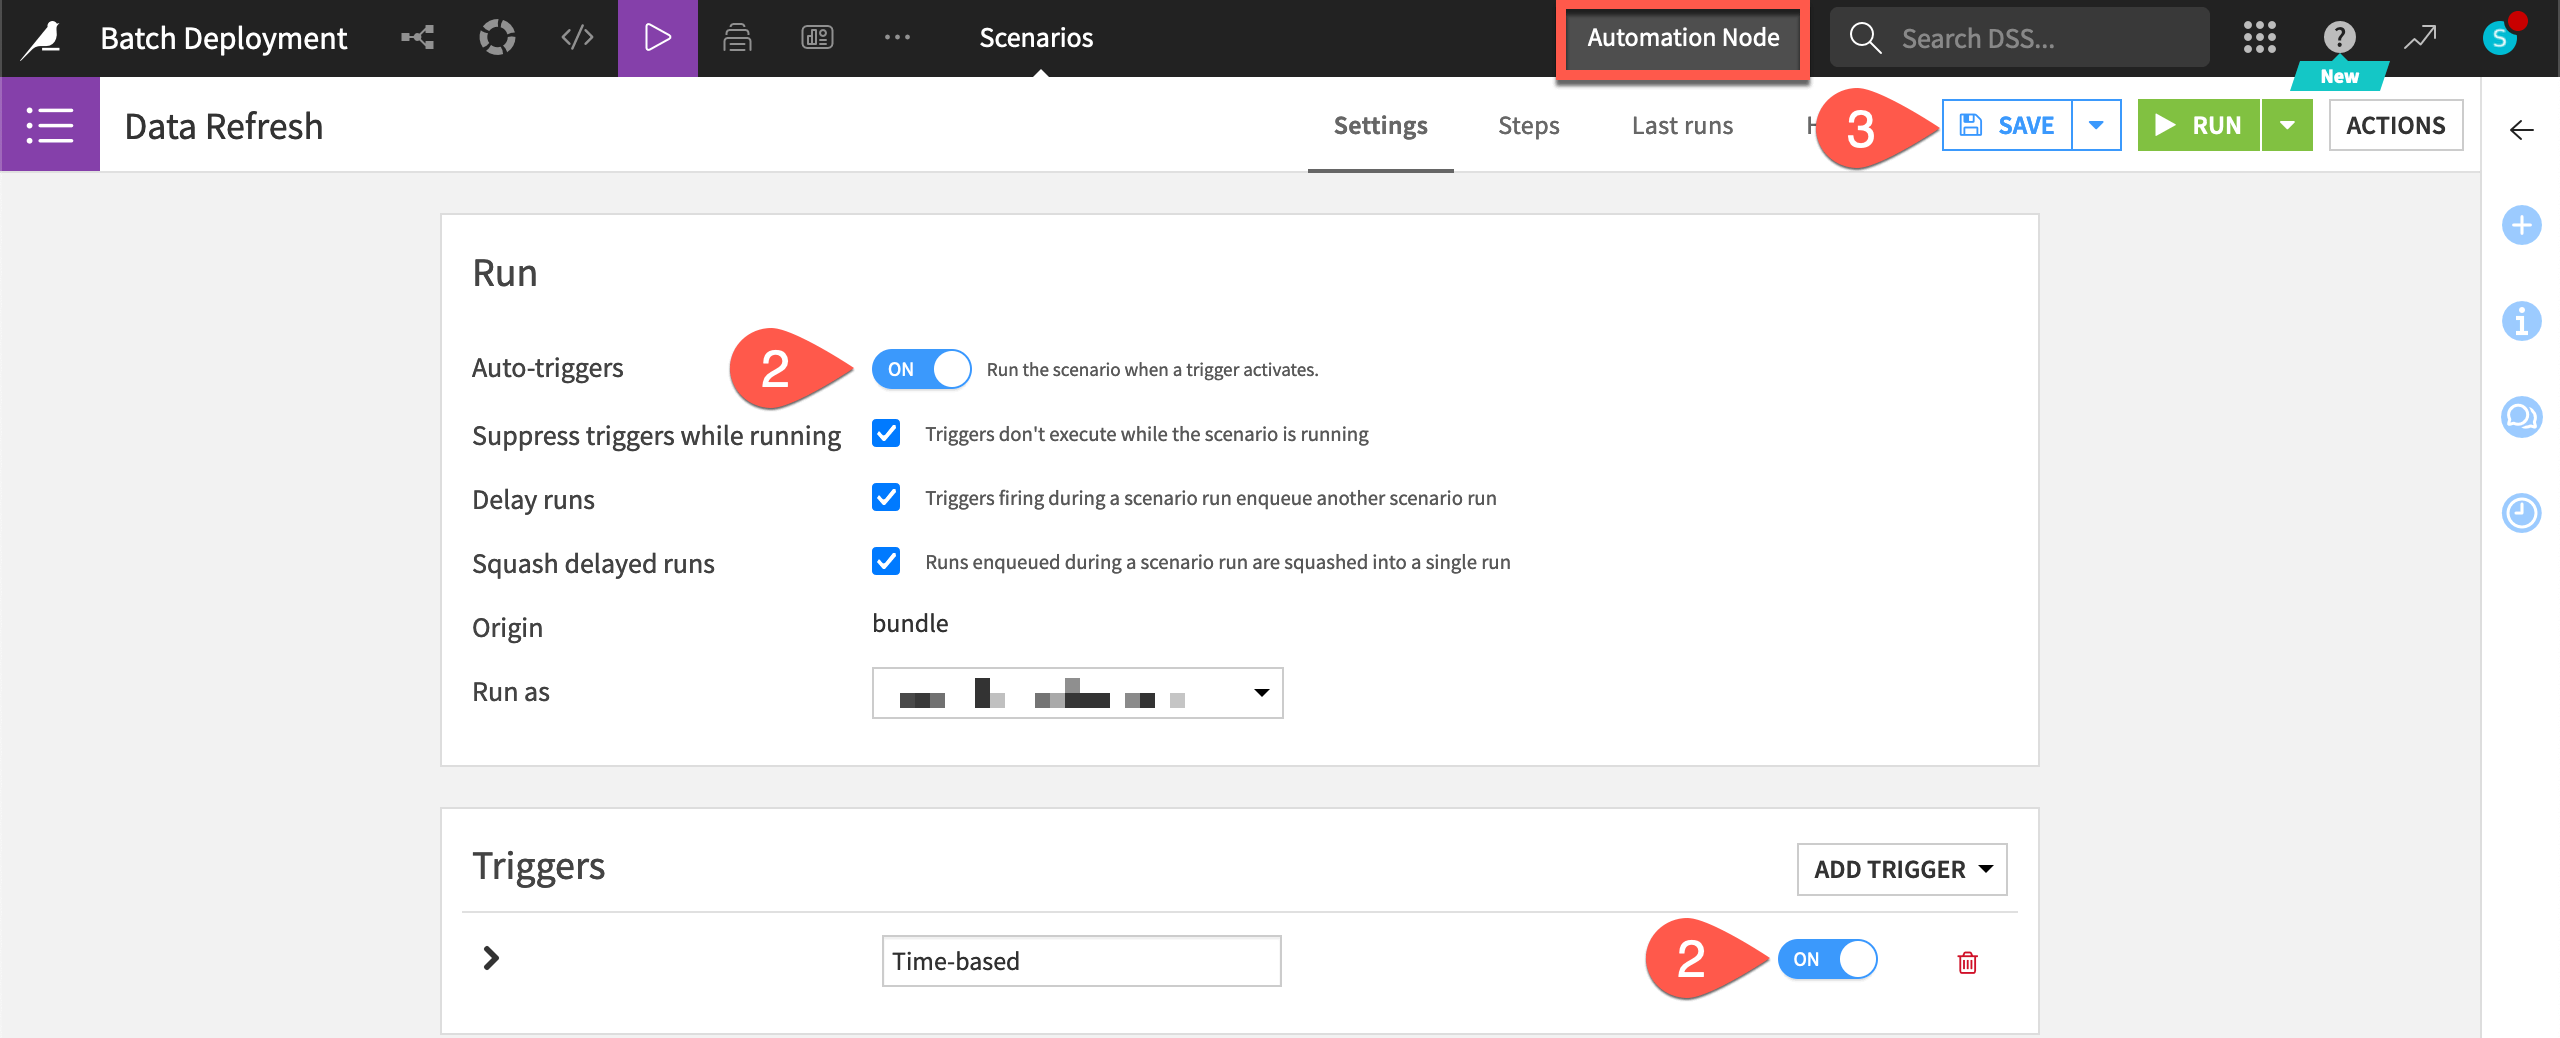Open the Actions button
Image resolution: width=2560 pixels, height=1038 pixels.
pyautogui.click(x=2395, y=125)
